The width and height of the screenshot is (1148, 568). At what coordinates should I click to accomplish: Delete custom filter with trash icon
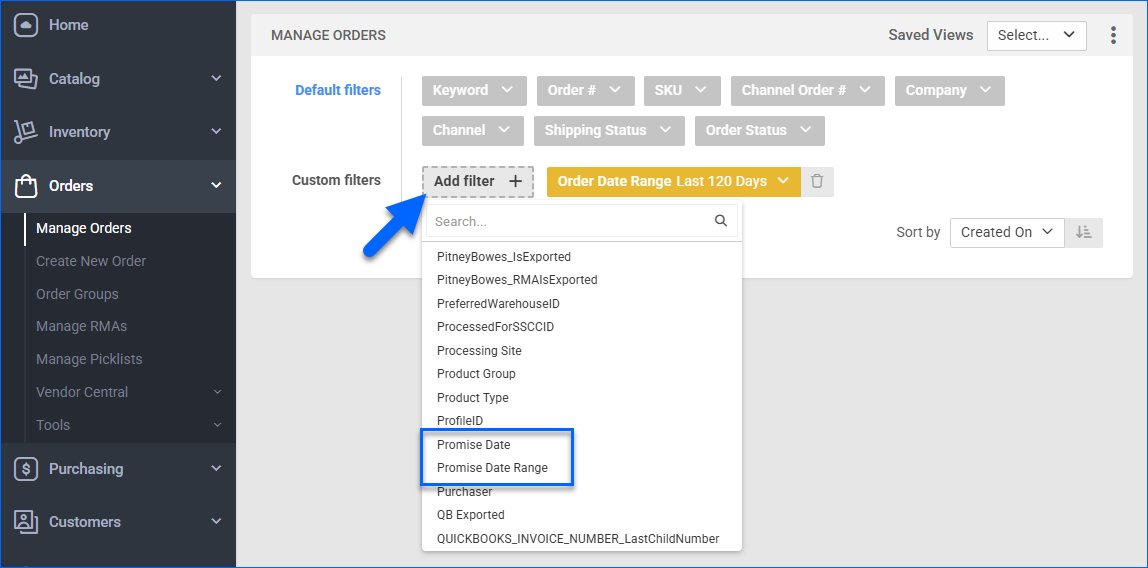click(x=817, y=181)
